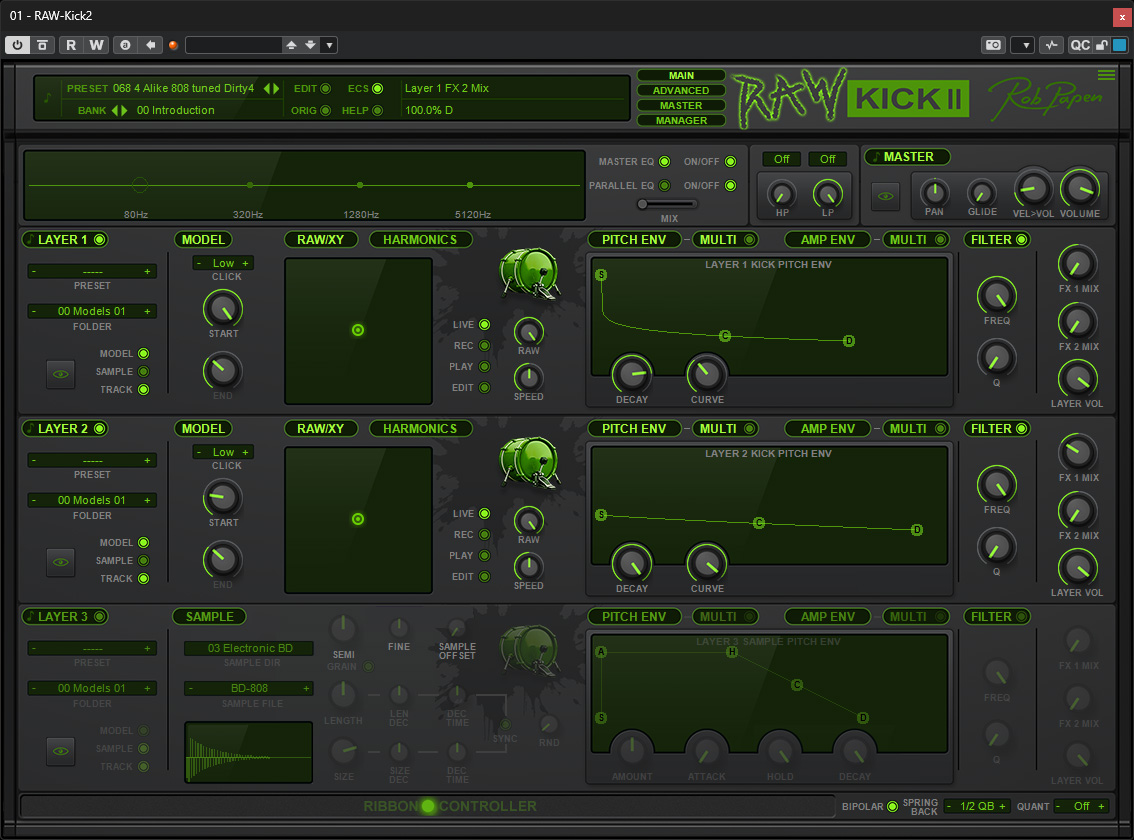The height and width of the screenshot is (840, 1134).
Task: Open the BD-808 sample file selector
Action: pos(249,688)
